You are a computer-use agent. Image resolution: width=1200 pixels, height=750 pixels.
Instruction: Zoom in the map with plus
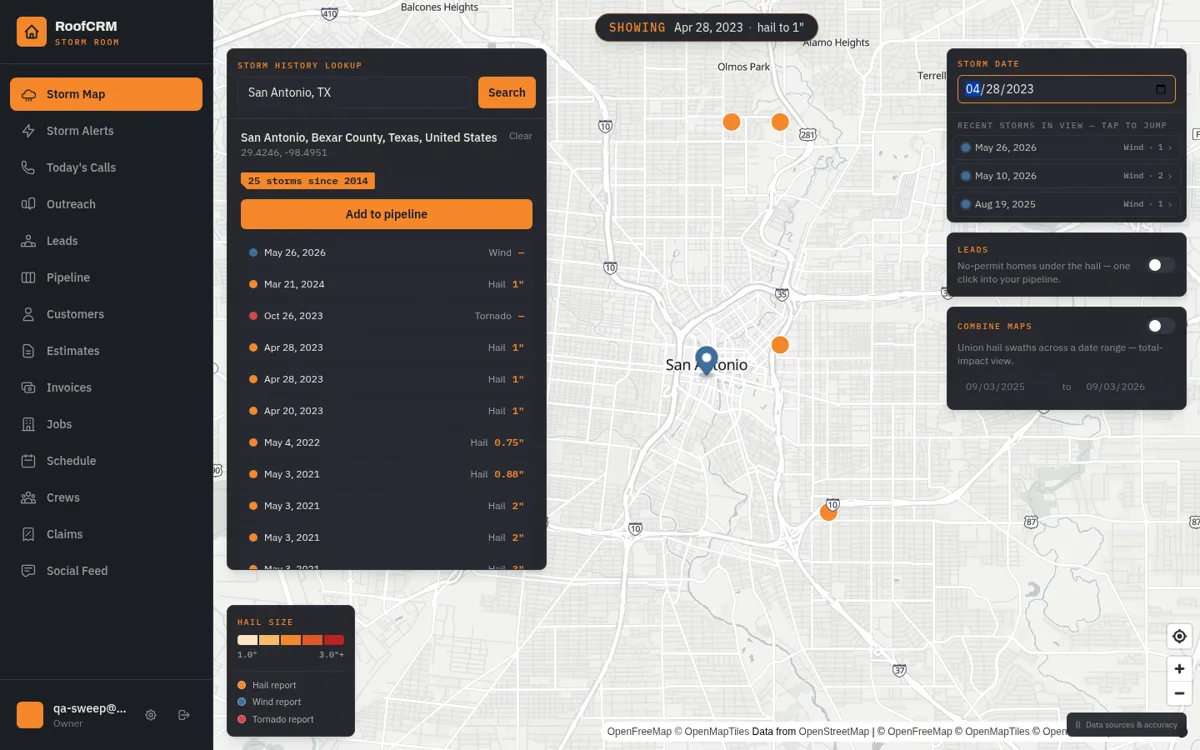click(1179, 669)
